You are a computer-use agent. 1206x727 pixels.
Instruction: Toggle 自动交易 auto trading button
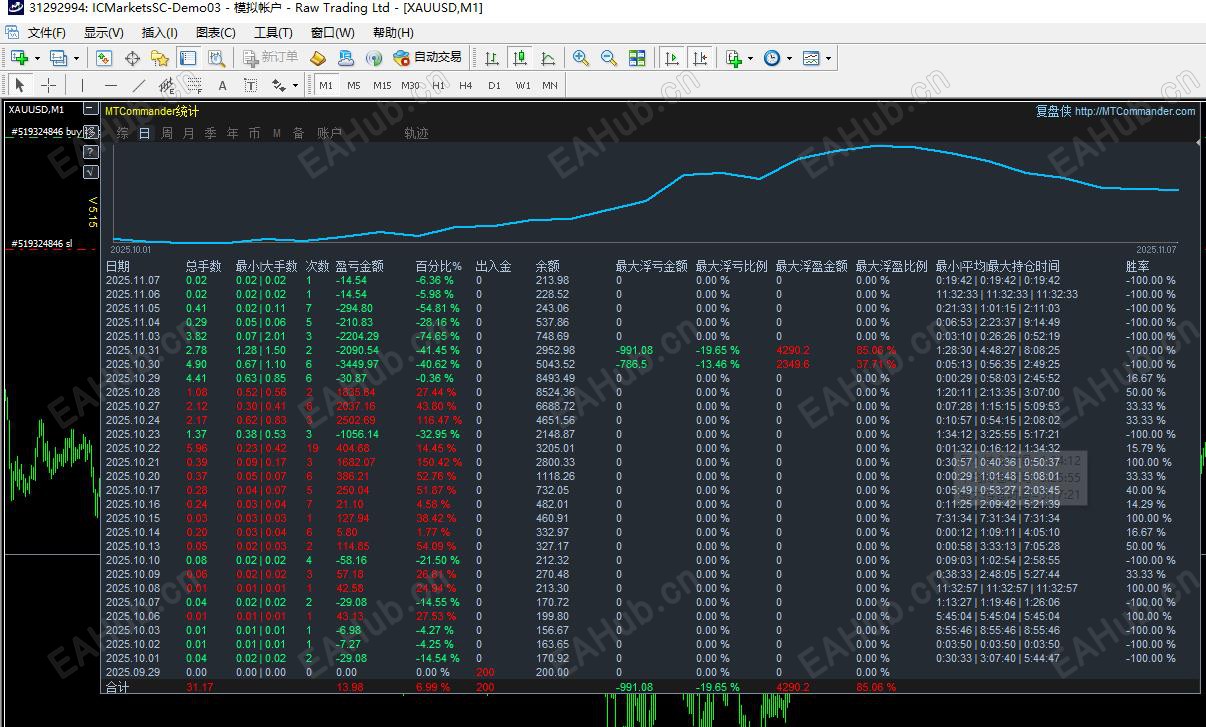coord(427,58)
